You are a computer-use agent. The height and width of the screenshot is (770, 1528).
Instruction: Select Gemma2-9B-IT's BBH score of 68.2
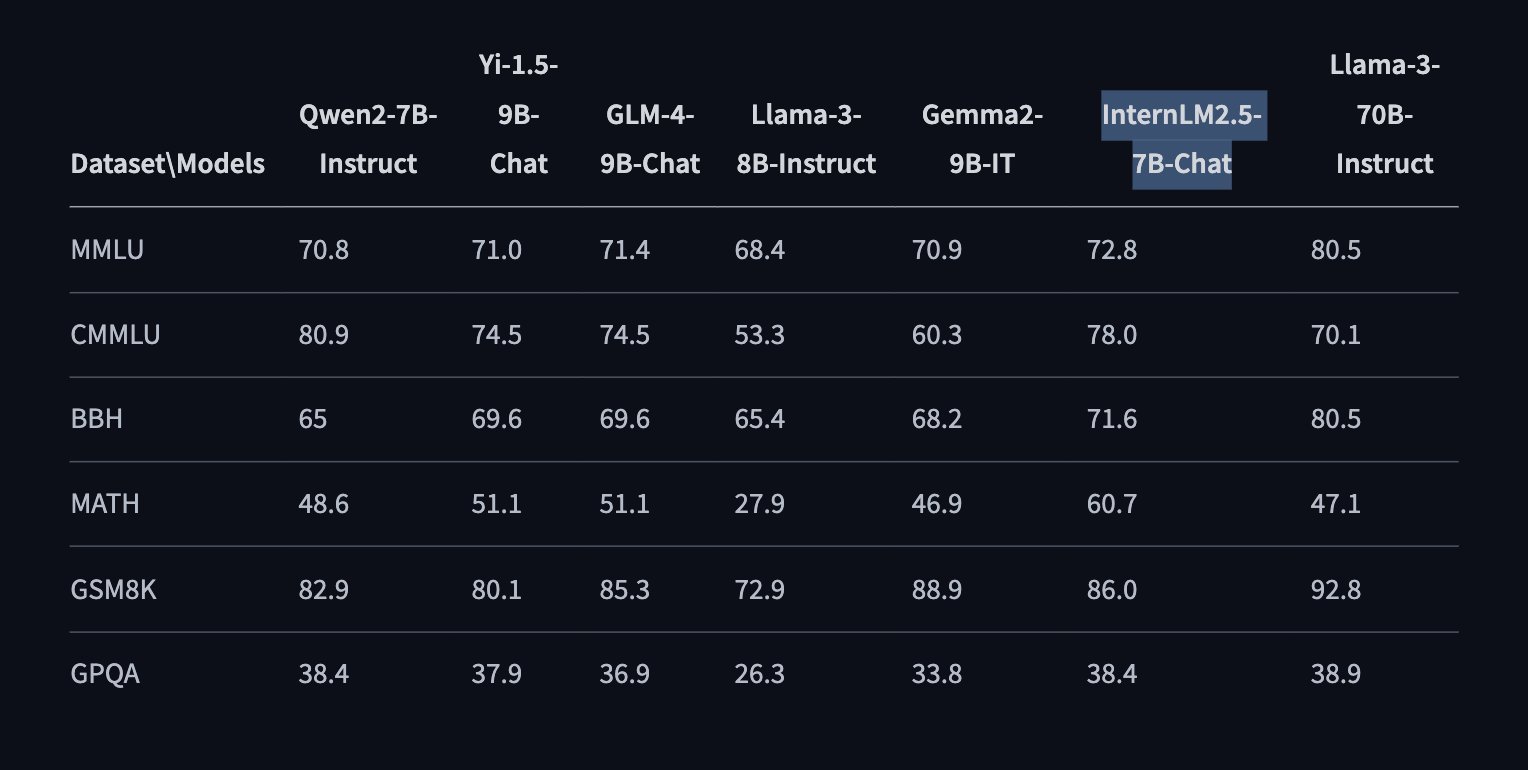coord(936,419)
